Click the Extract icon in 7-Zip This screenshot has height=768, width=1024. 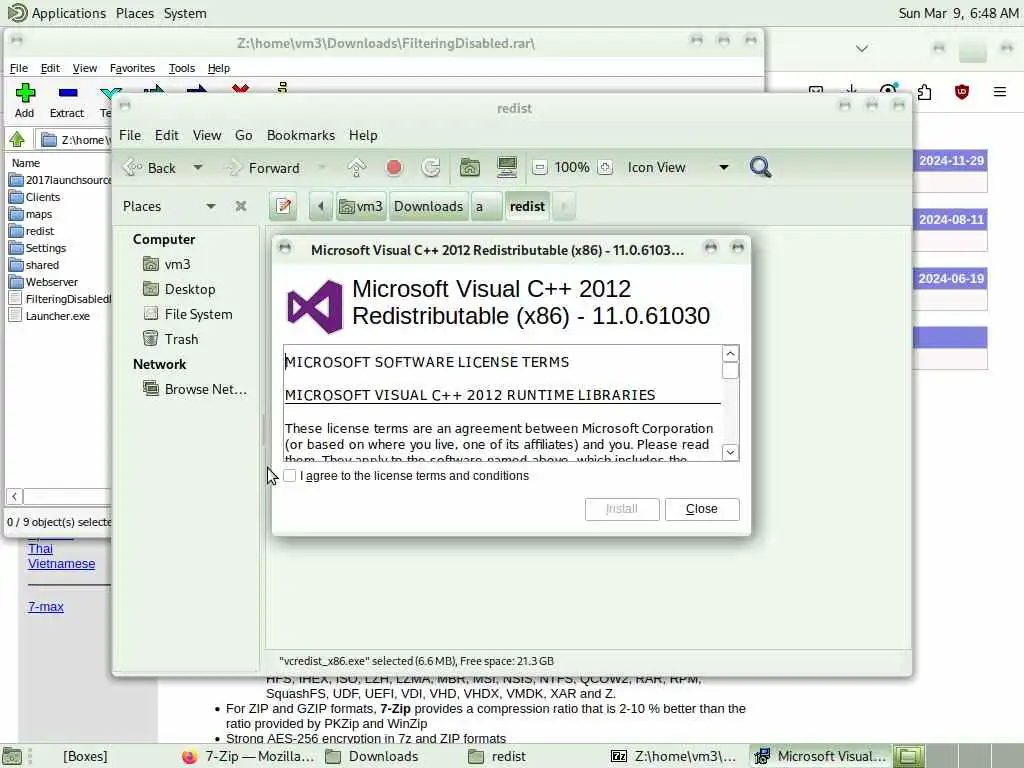click(x=67, y=93)
